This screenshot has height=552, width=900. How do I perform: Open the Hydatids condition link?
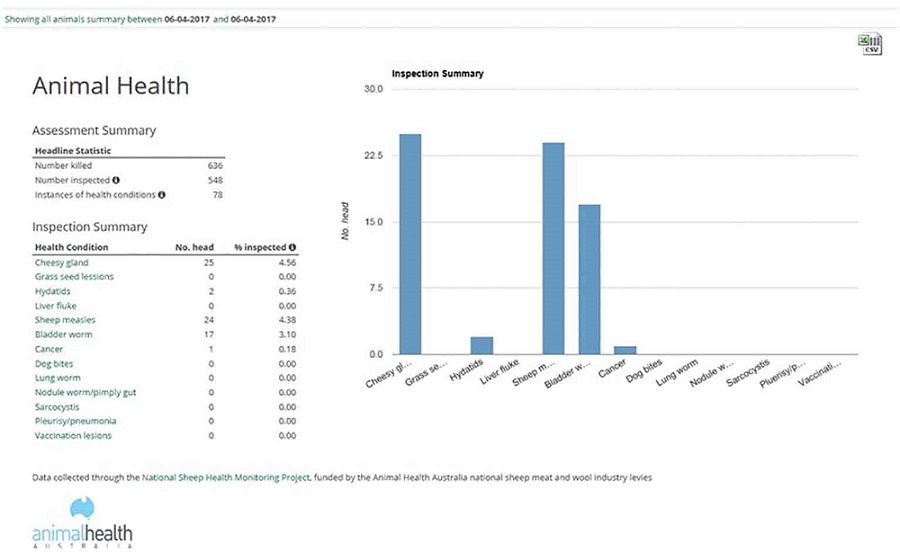53,291
